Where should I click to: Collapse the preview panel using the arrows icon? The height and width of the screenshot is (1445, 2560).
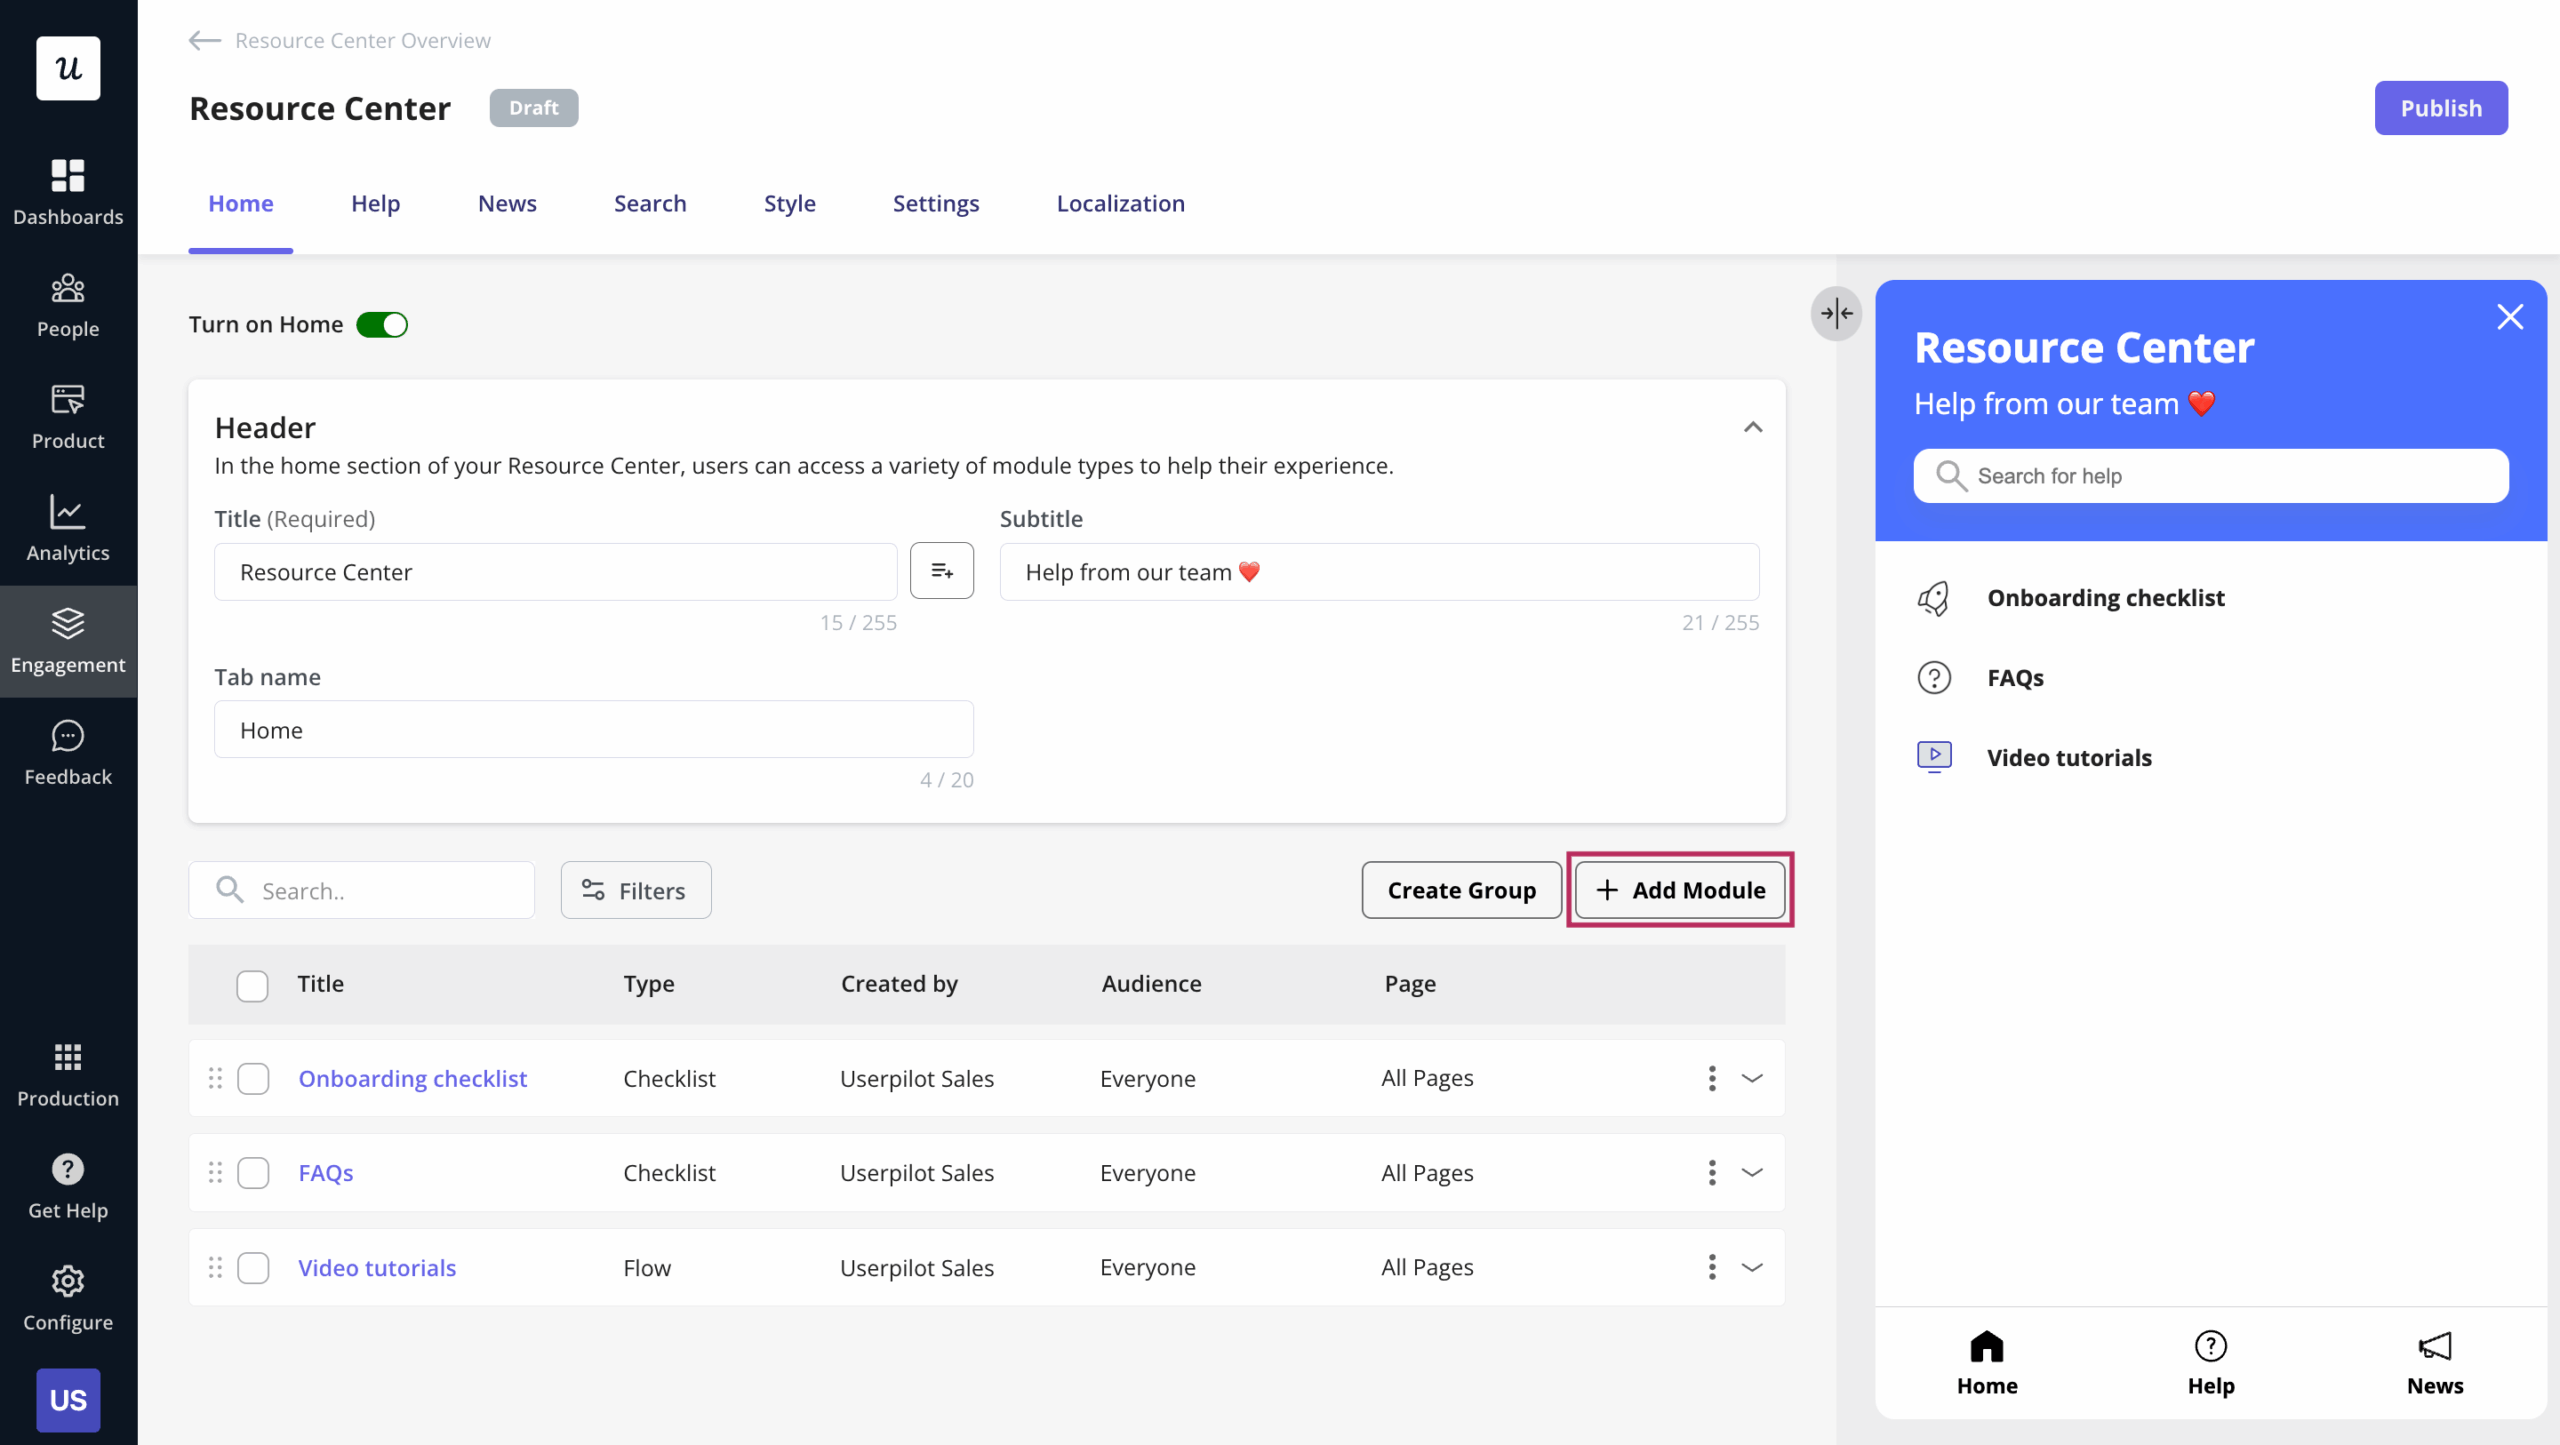[1835, 314]
